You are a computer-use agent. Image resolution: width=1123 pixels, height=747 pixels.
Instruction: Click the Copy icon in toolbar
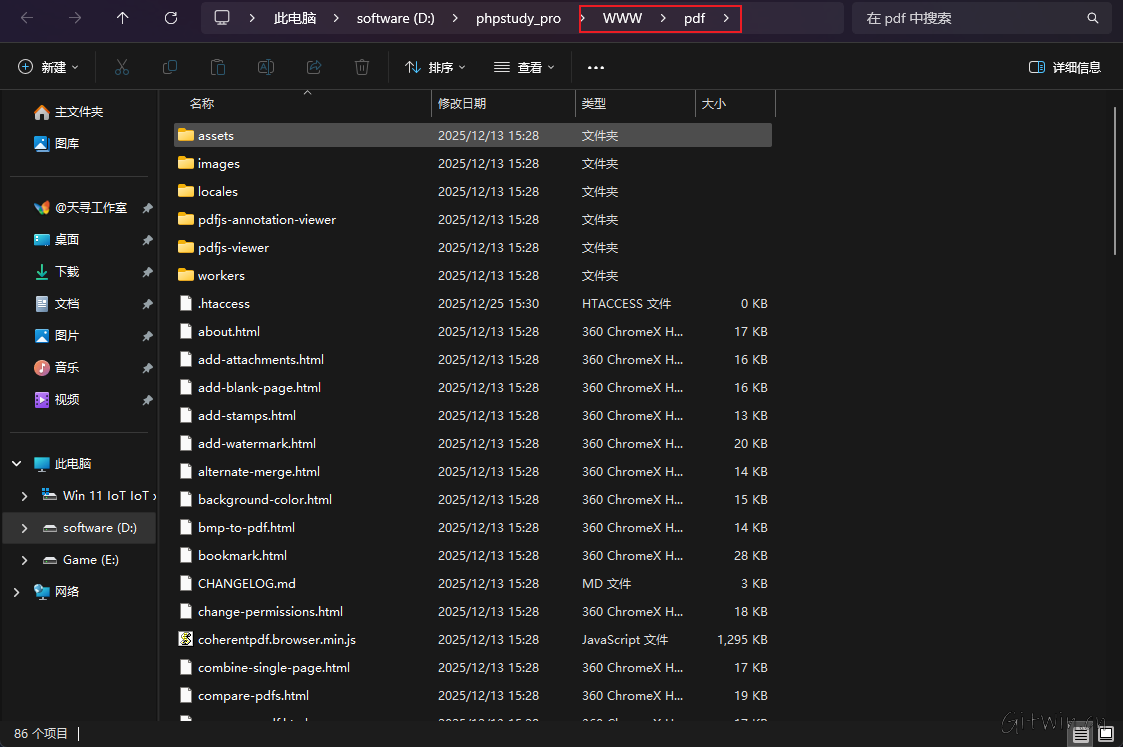coord(170,67)
